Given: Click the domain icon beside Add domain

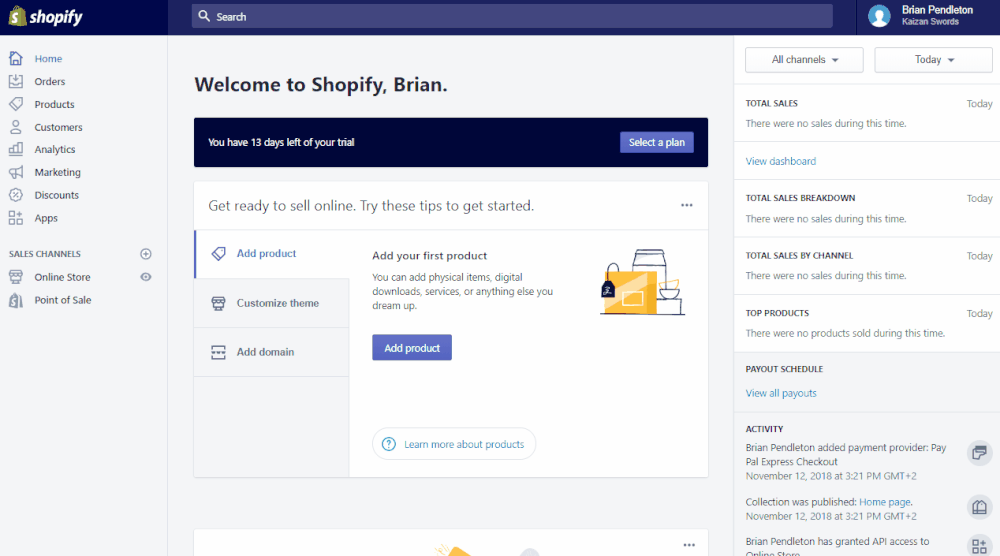Looking at the screenshot, I should [218, 352].
